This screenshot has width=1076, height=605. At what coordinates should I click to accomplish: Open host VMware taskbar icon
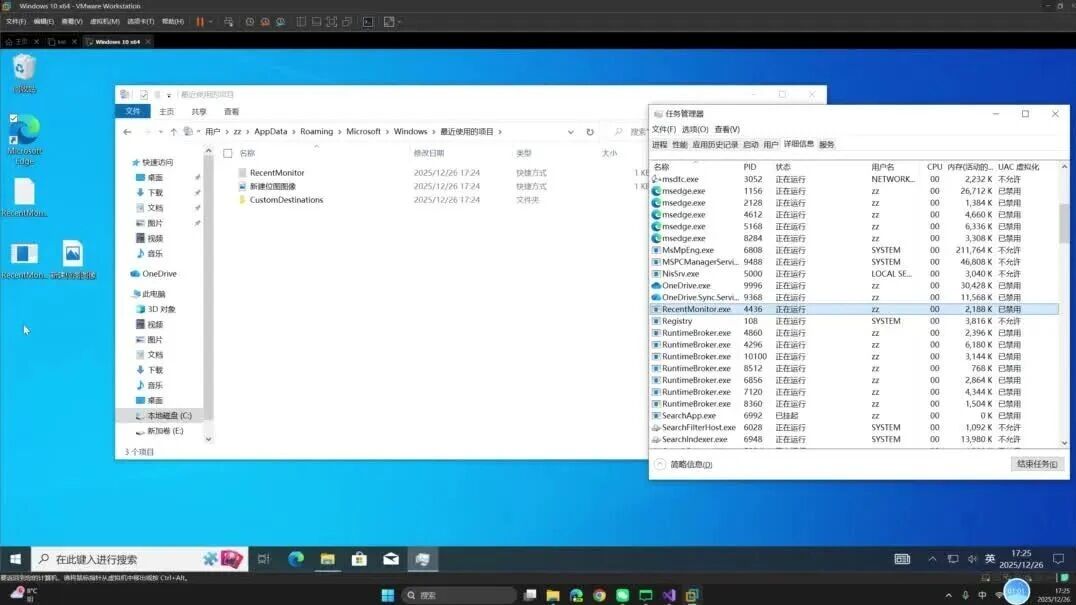point(692,595)
